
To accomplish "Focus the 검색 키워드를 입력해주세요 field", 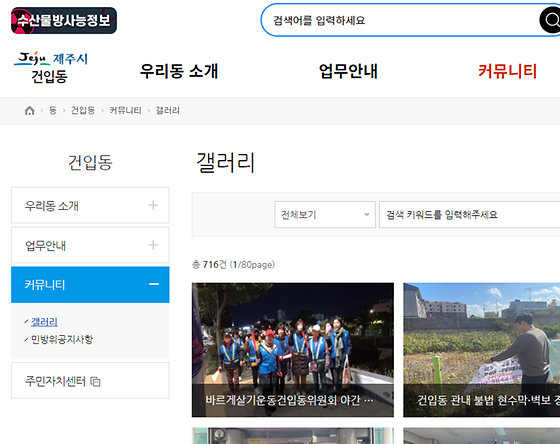I will [469, 214].
